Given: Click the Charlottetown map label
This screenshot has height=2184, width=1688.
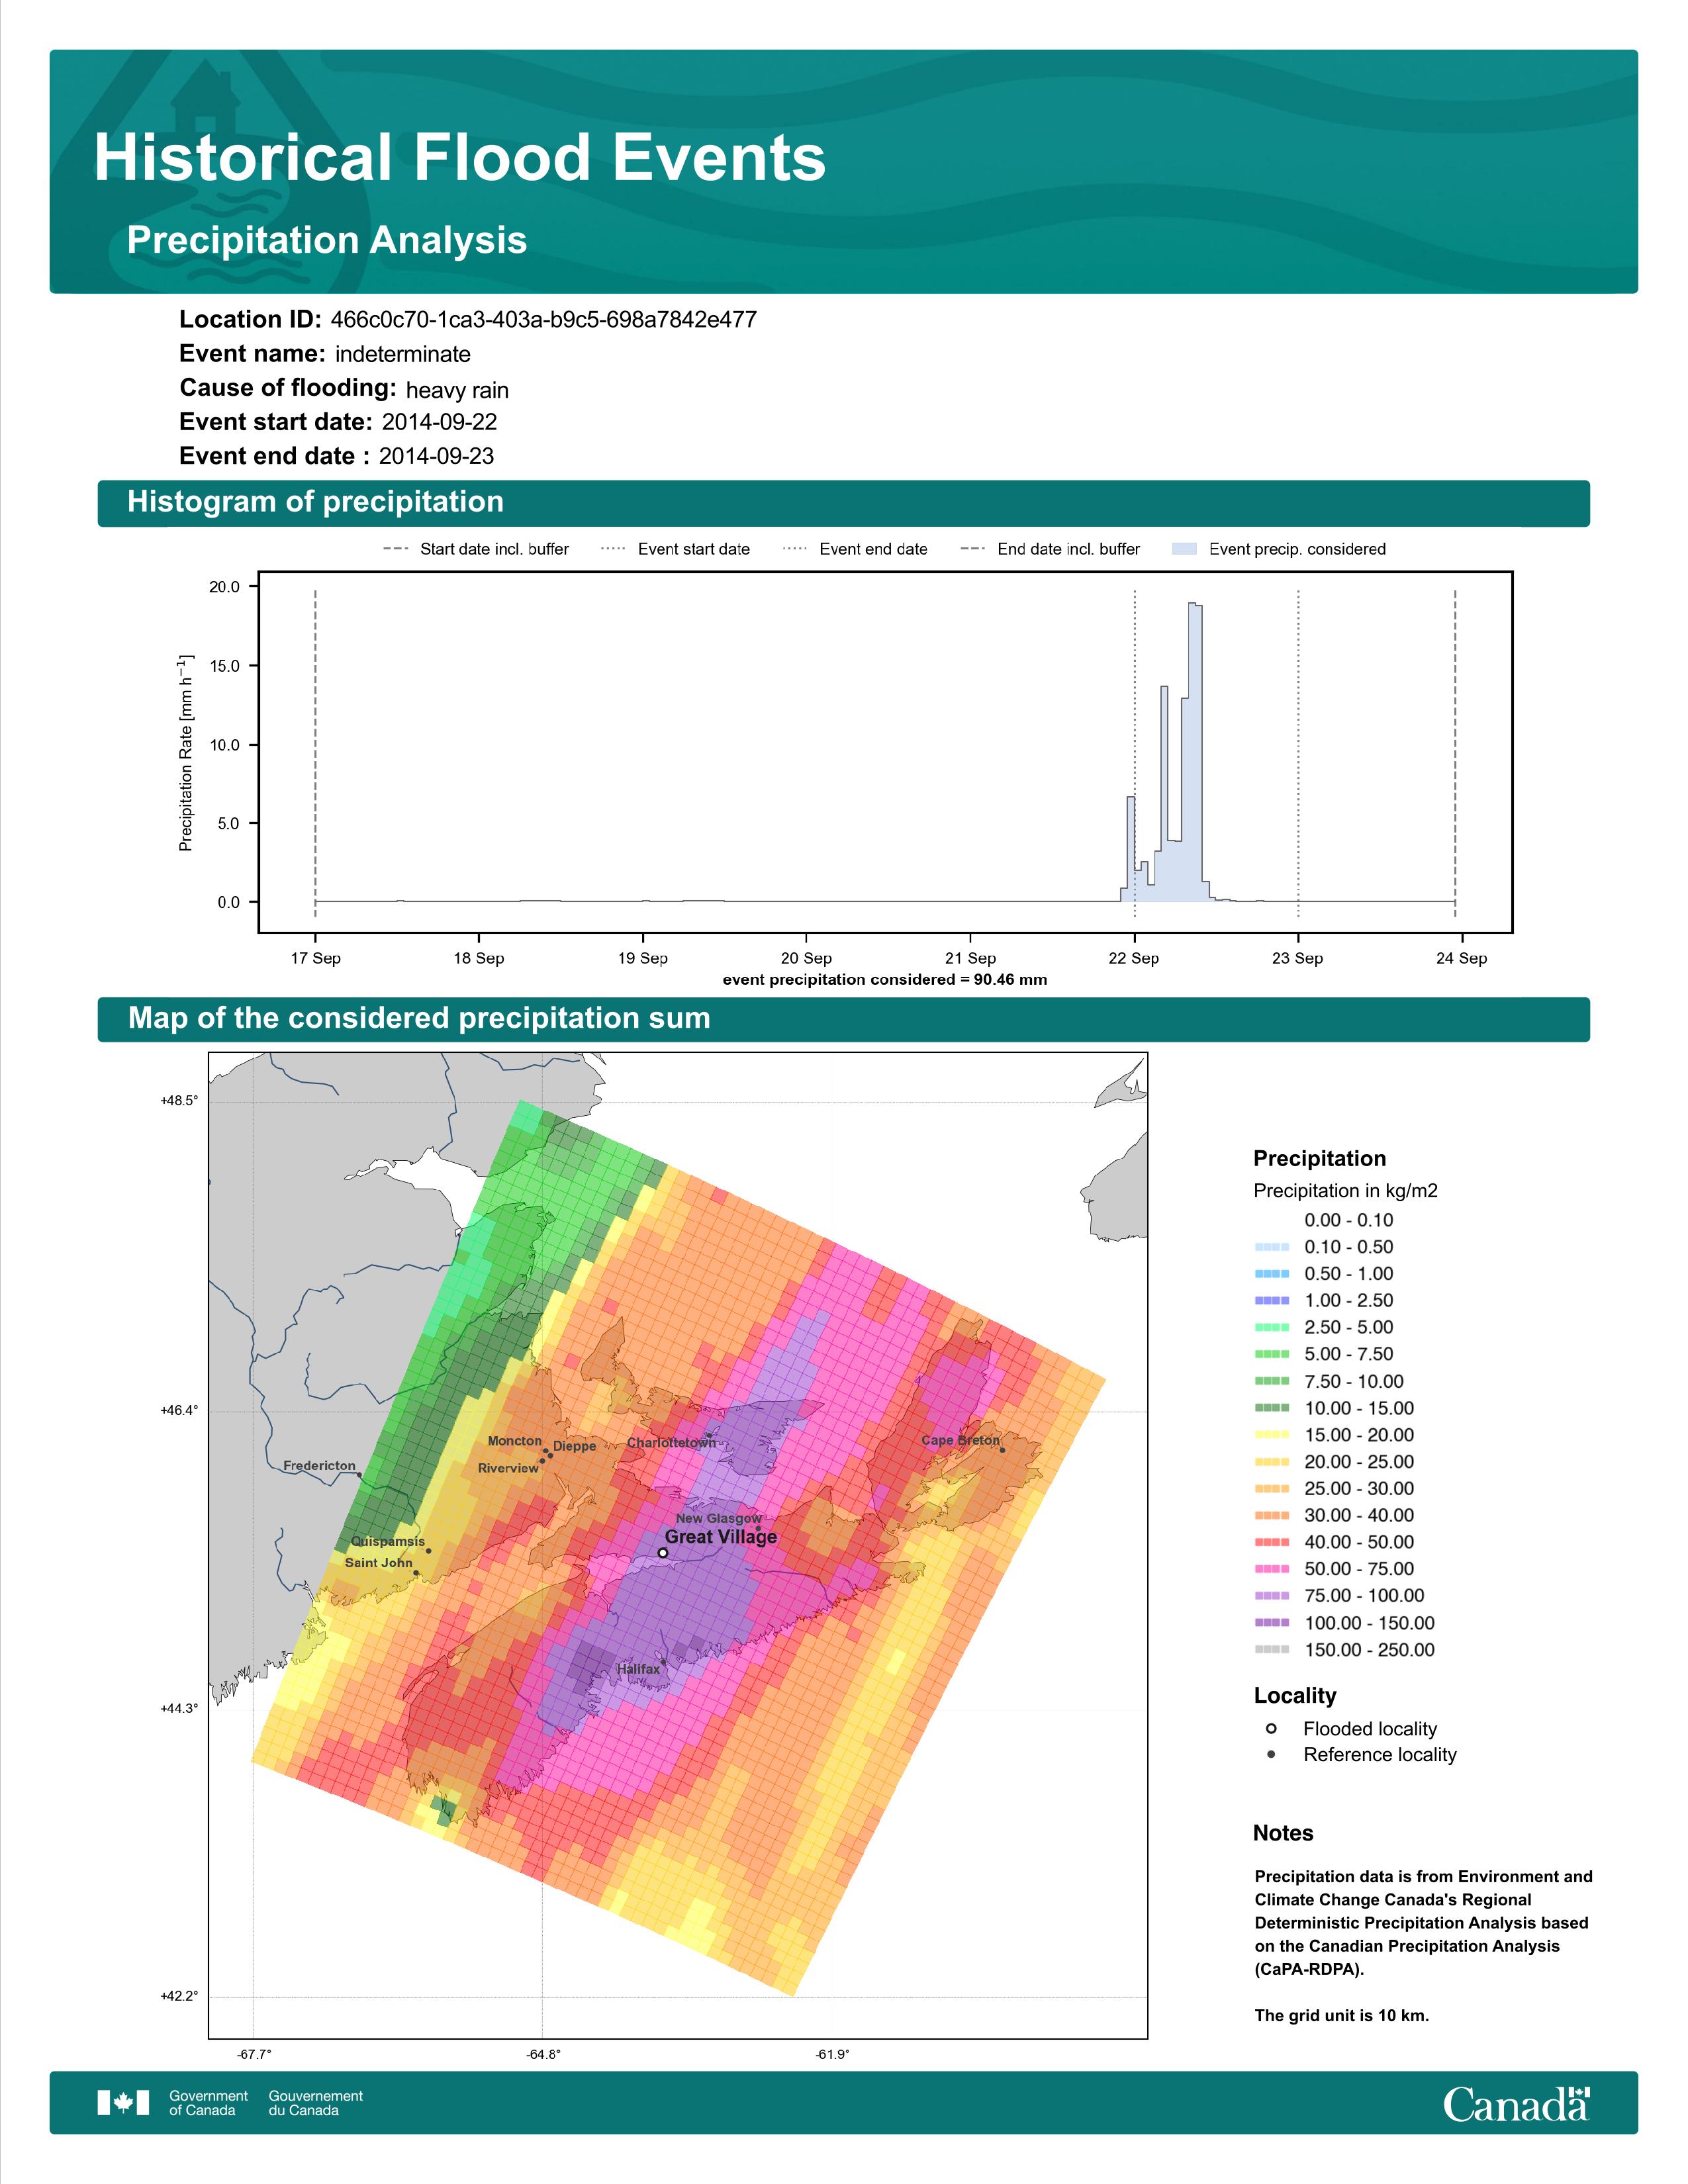Looking at the screenshot, I should (672, 1443).
